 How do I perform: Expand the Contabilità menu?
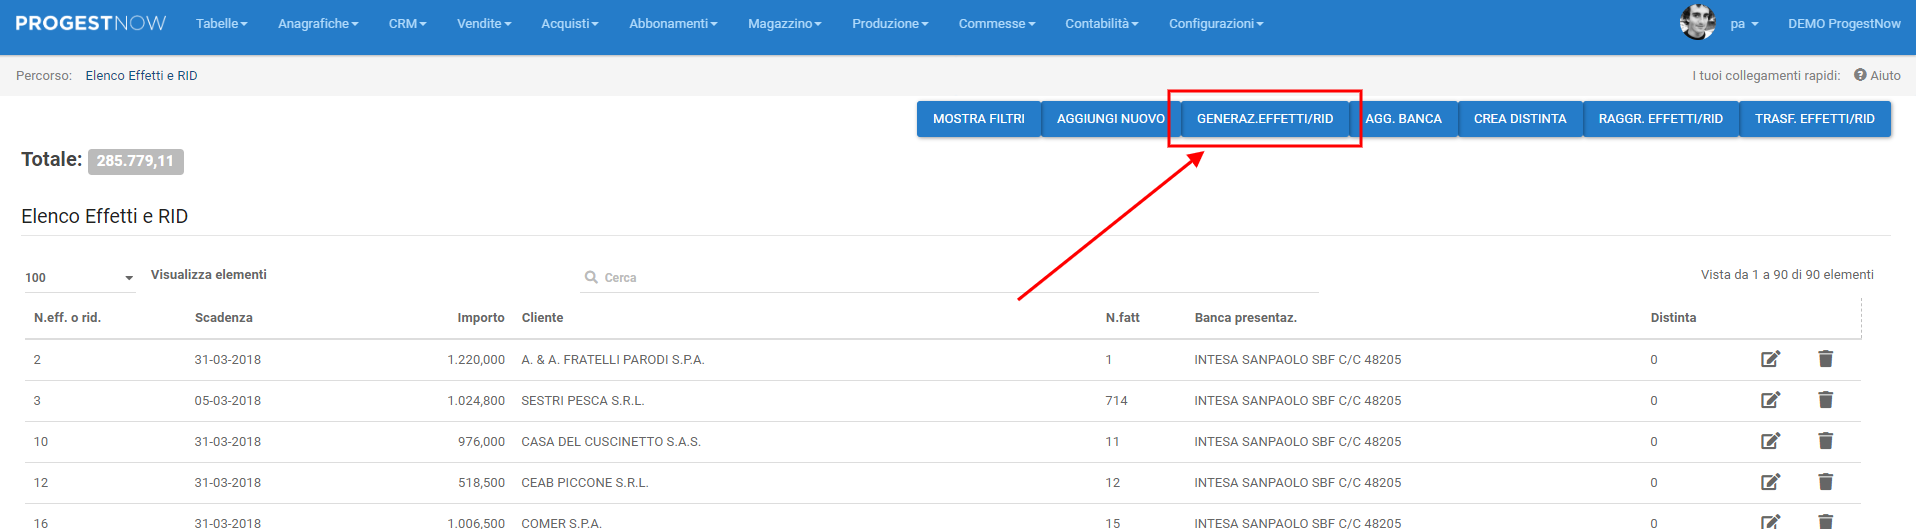(x=1101, y=23)
